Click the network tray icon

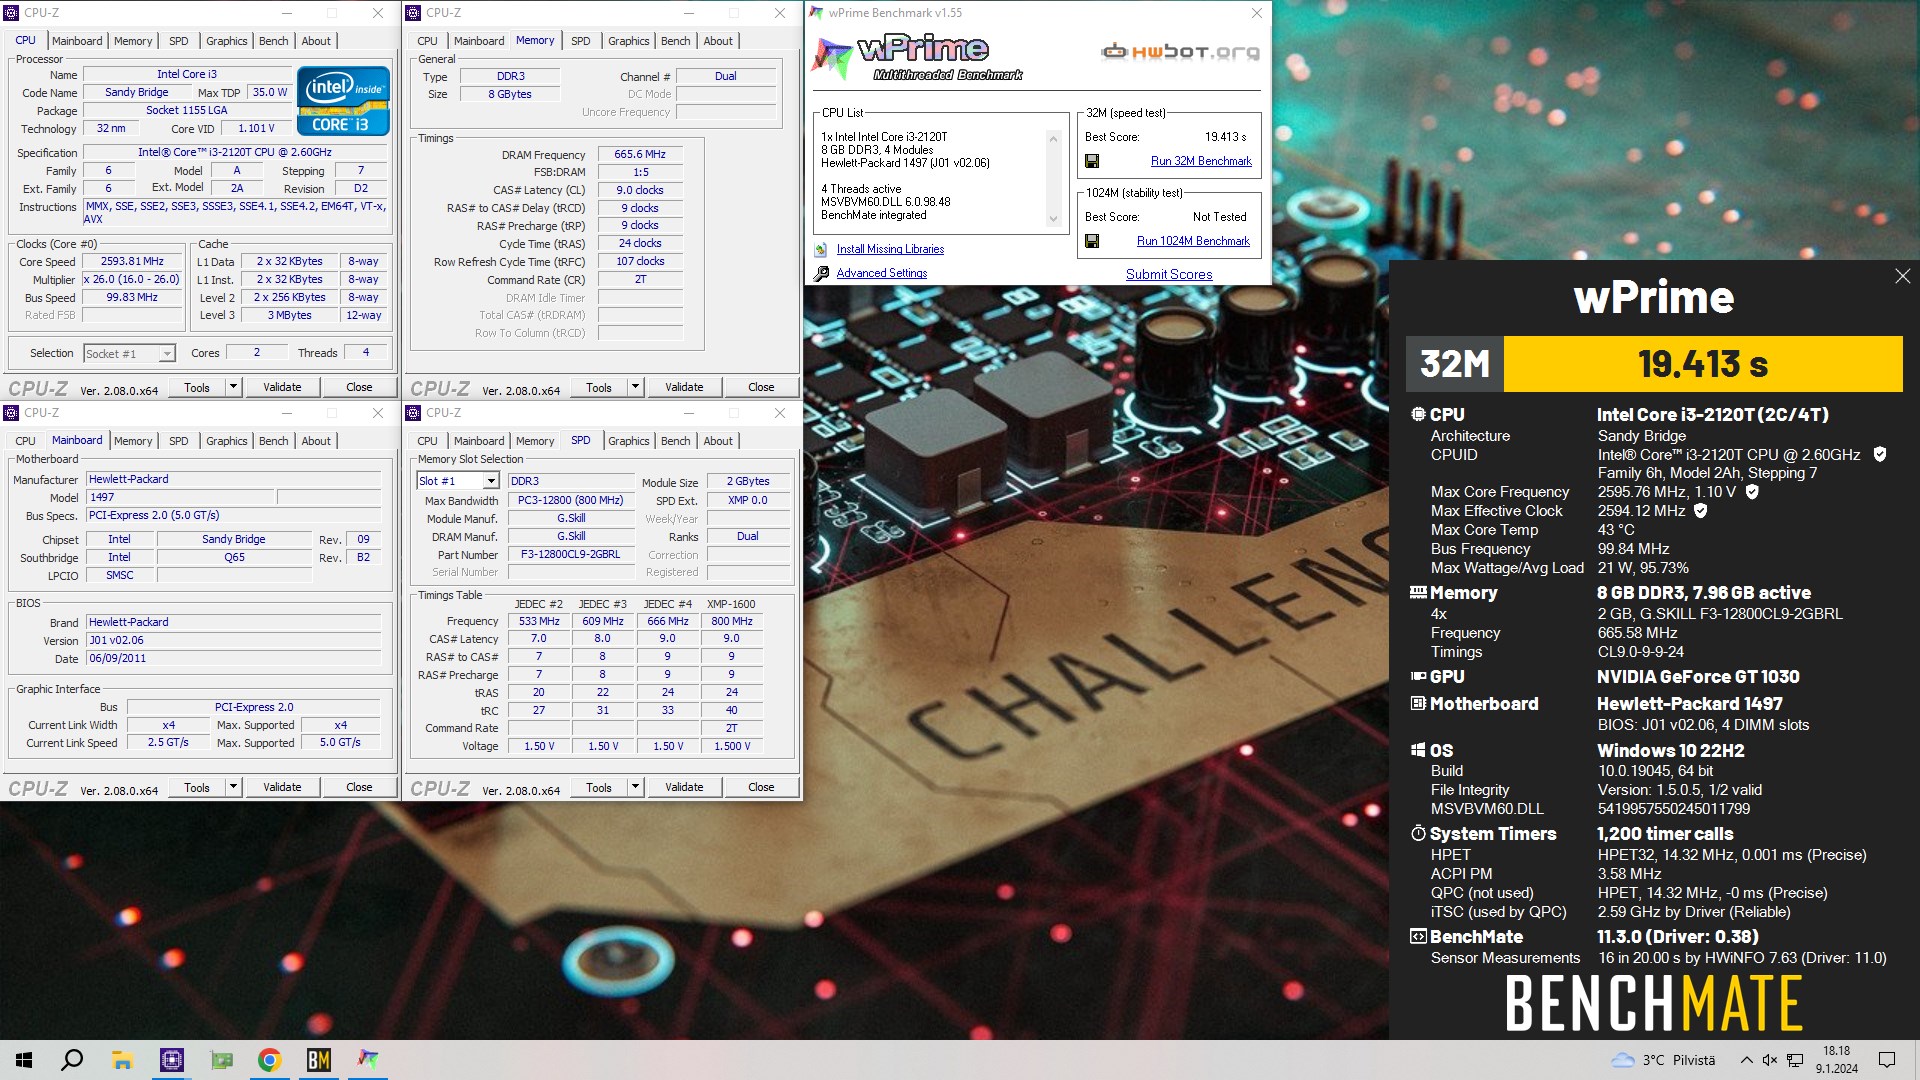tap(1795, 1060)
